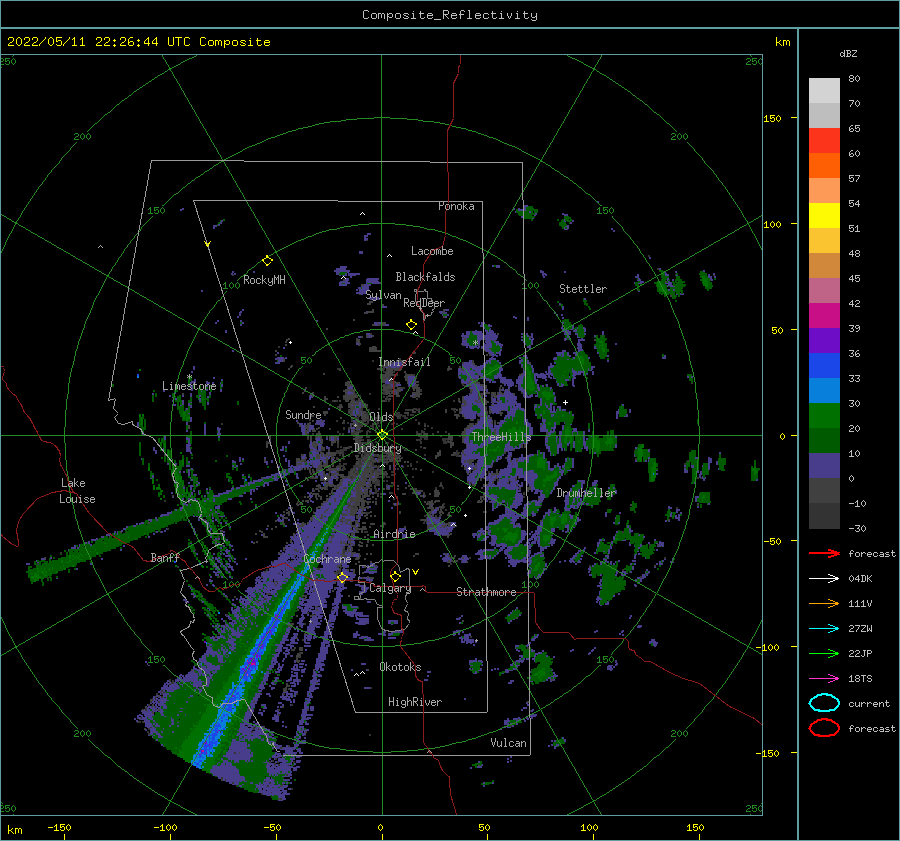Click the Cochrane label

click(x=327, y=559)
